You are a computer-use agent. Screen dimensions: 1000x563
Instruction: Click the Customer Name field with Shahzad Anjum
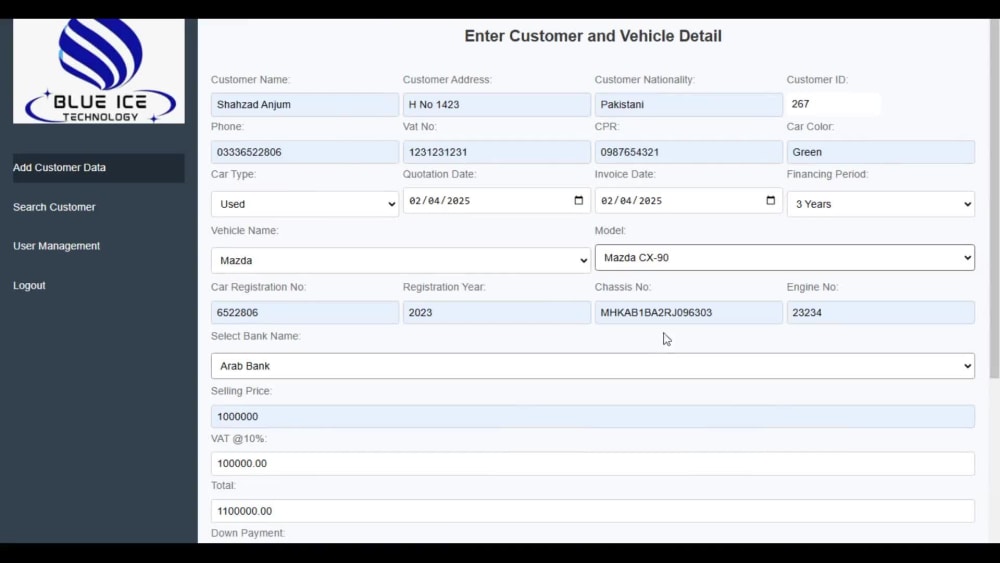coord(305,105)
